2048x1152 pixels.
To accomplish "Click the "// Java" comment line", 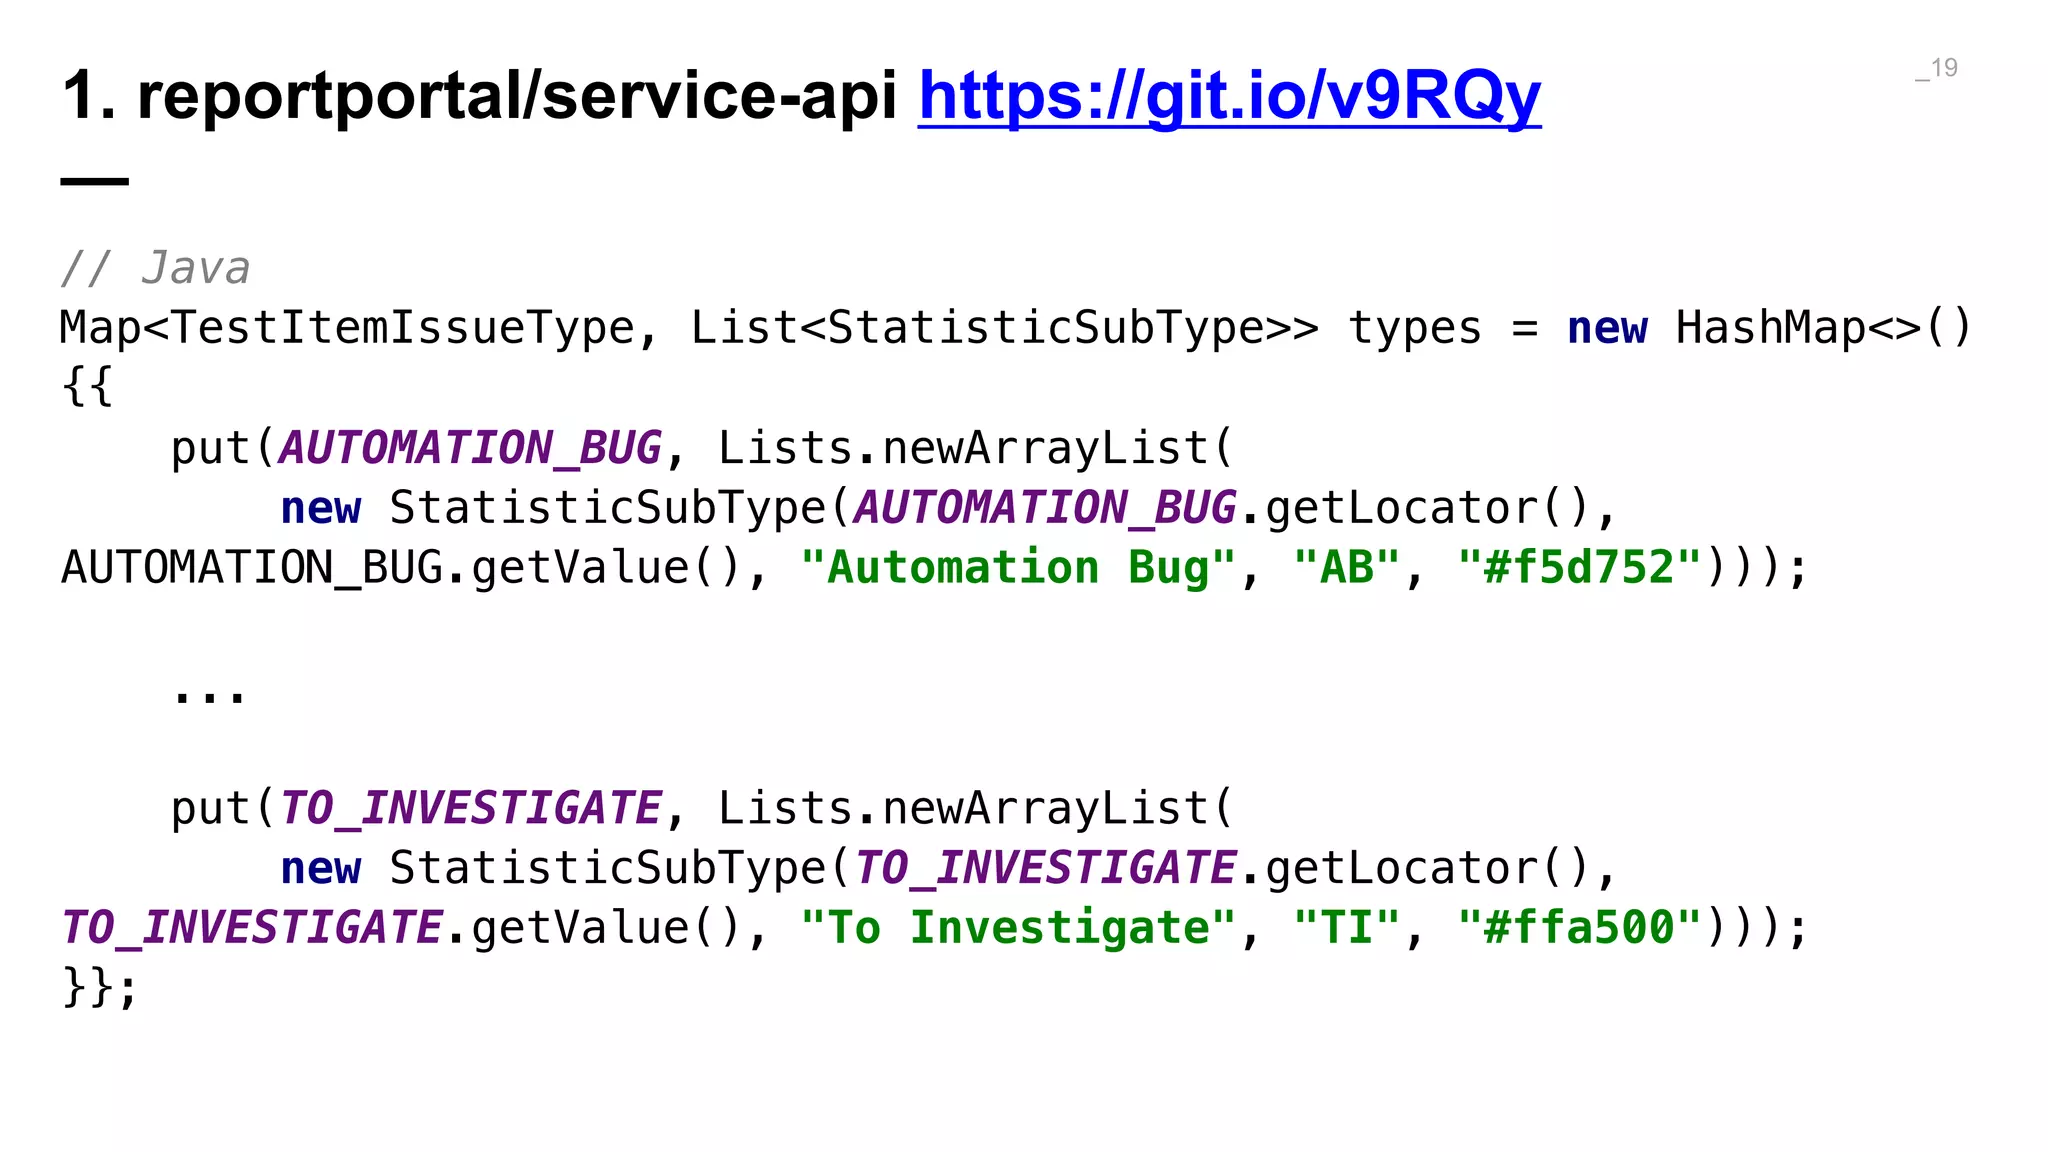I will point(155,268).
